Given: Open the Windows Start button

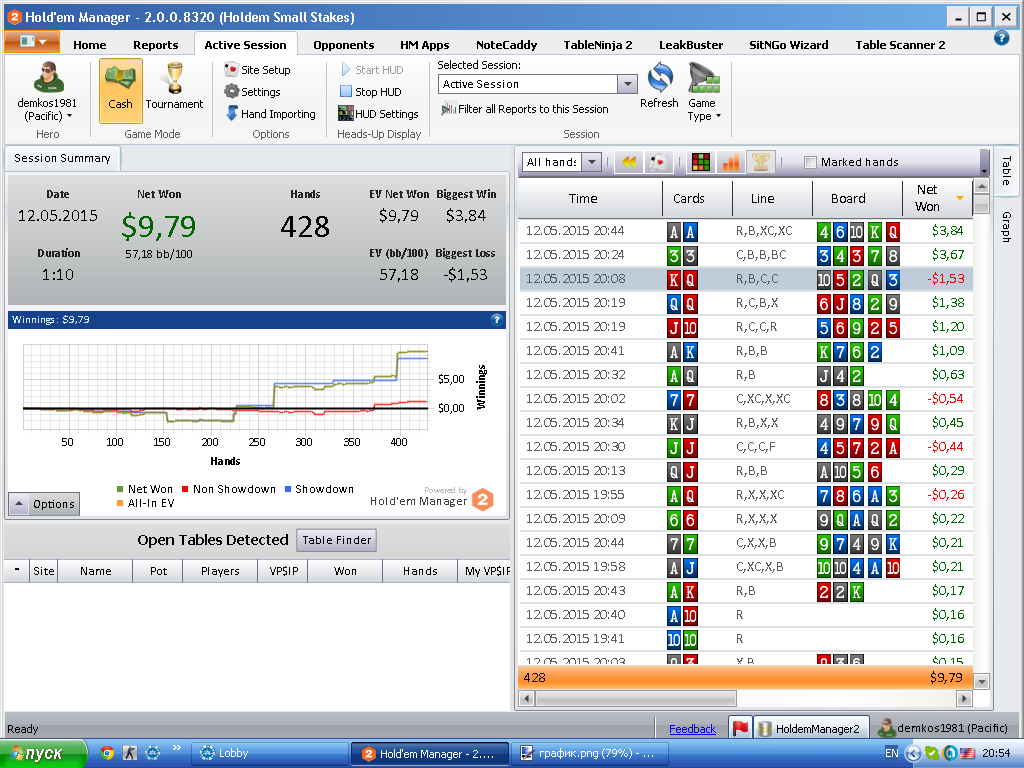Looking at the screenshot, I should tap(43, 754).
